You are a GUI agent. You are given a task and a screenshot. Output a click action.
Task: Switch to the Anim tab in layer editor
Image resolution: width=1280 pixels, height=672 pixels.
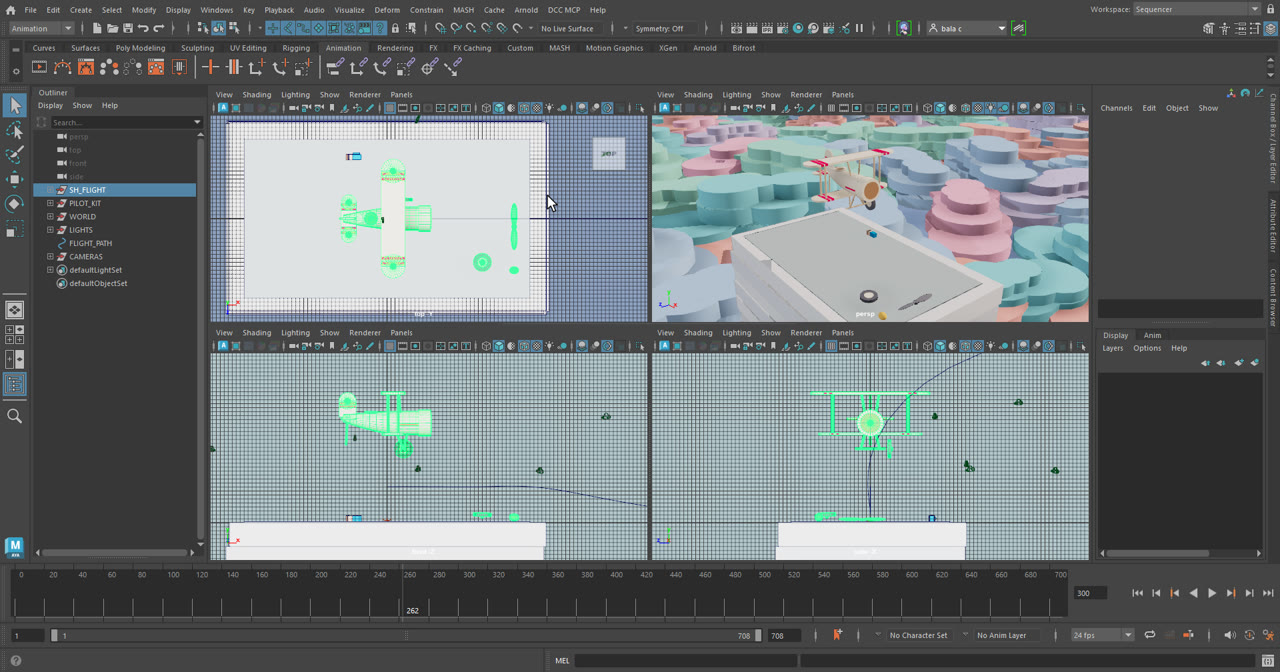point(1152,335)
